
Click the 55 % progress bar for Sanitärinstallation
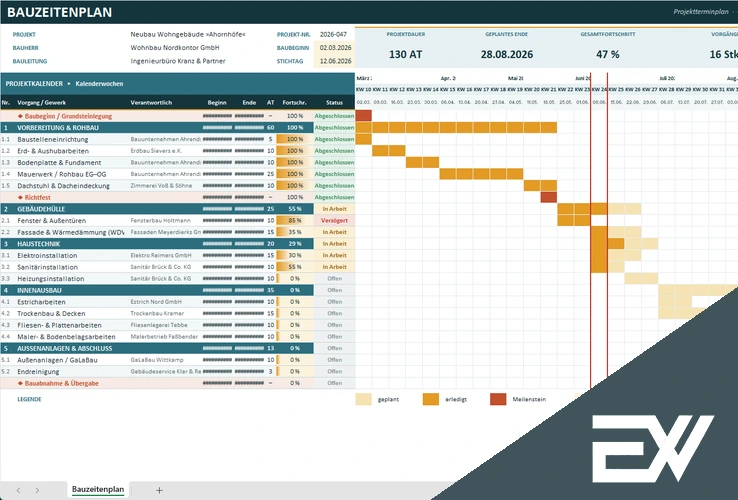295,267
